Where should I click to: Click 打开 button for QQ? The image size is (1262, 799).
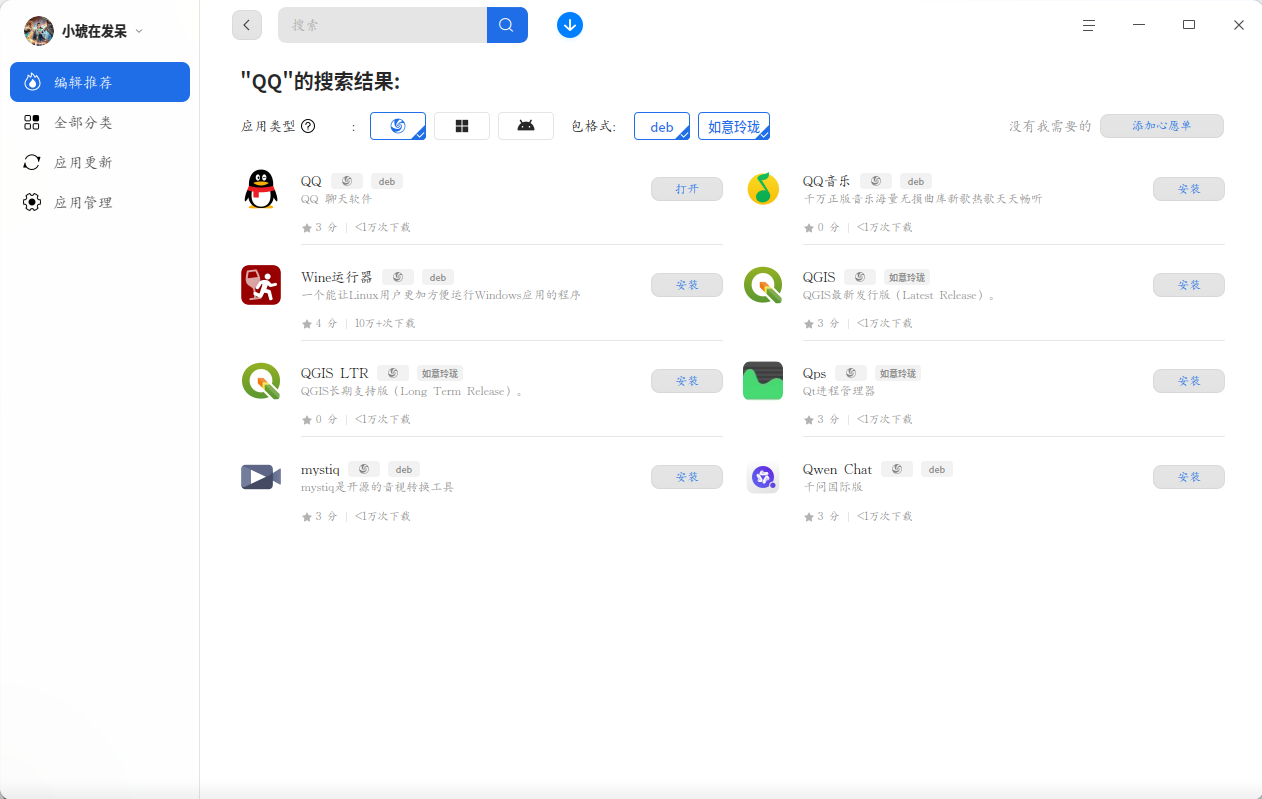[x=687, y=189]
